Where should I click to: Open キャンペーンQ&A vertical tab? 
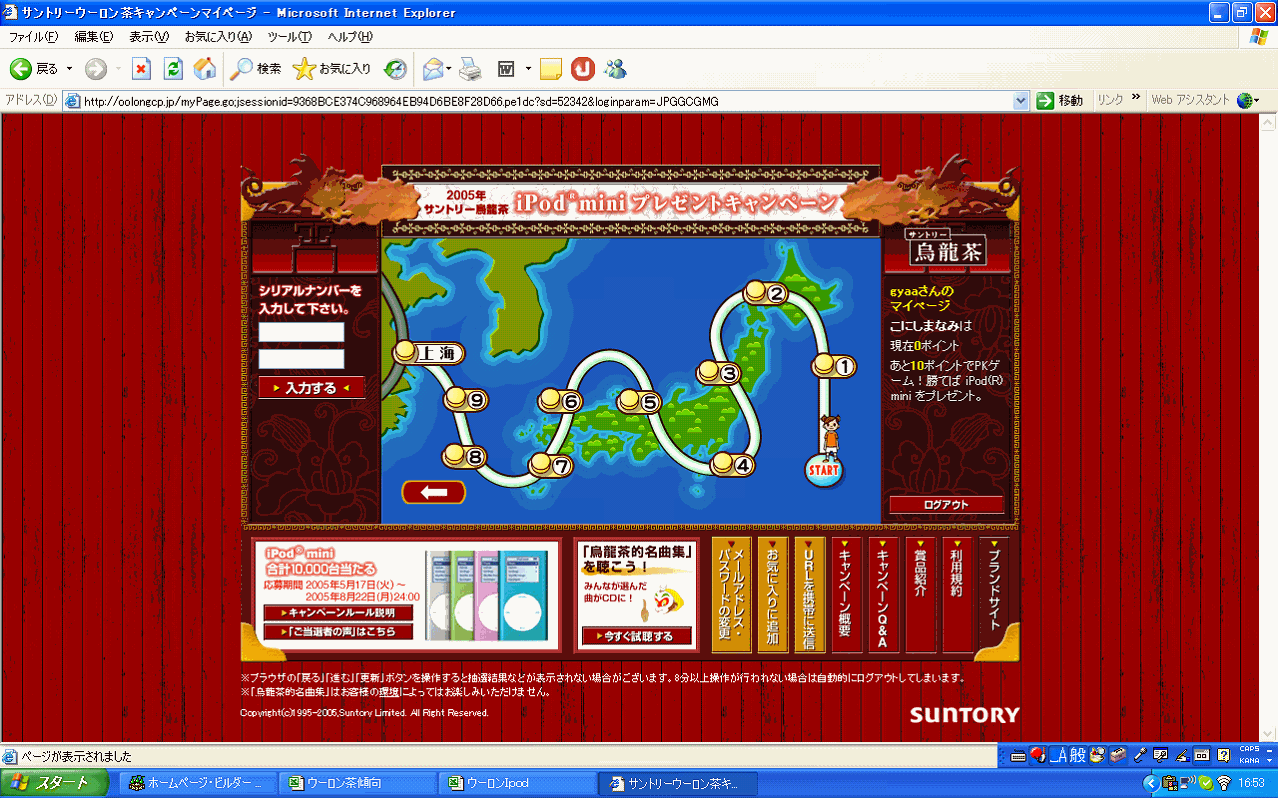[883, 595]
